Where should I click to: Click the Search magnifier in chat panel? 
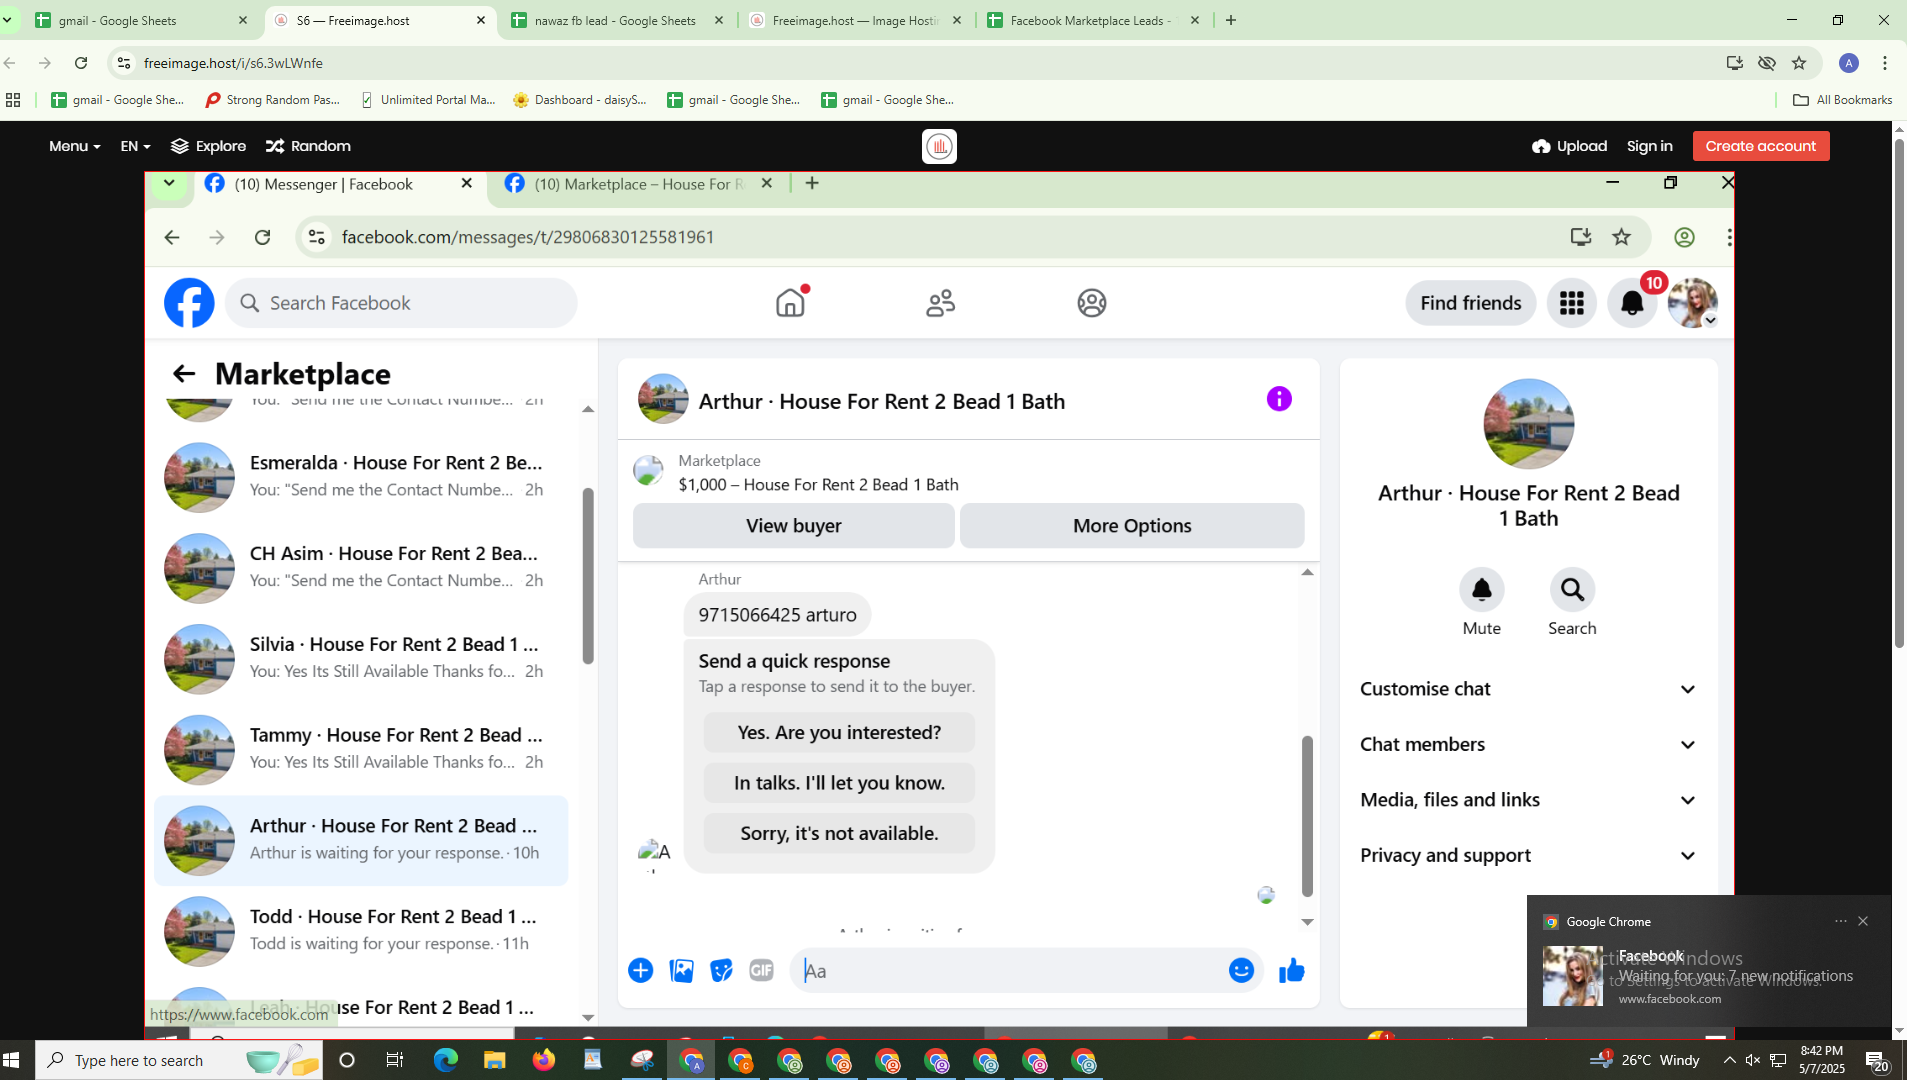click(x=1572, y=590)
